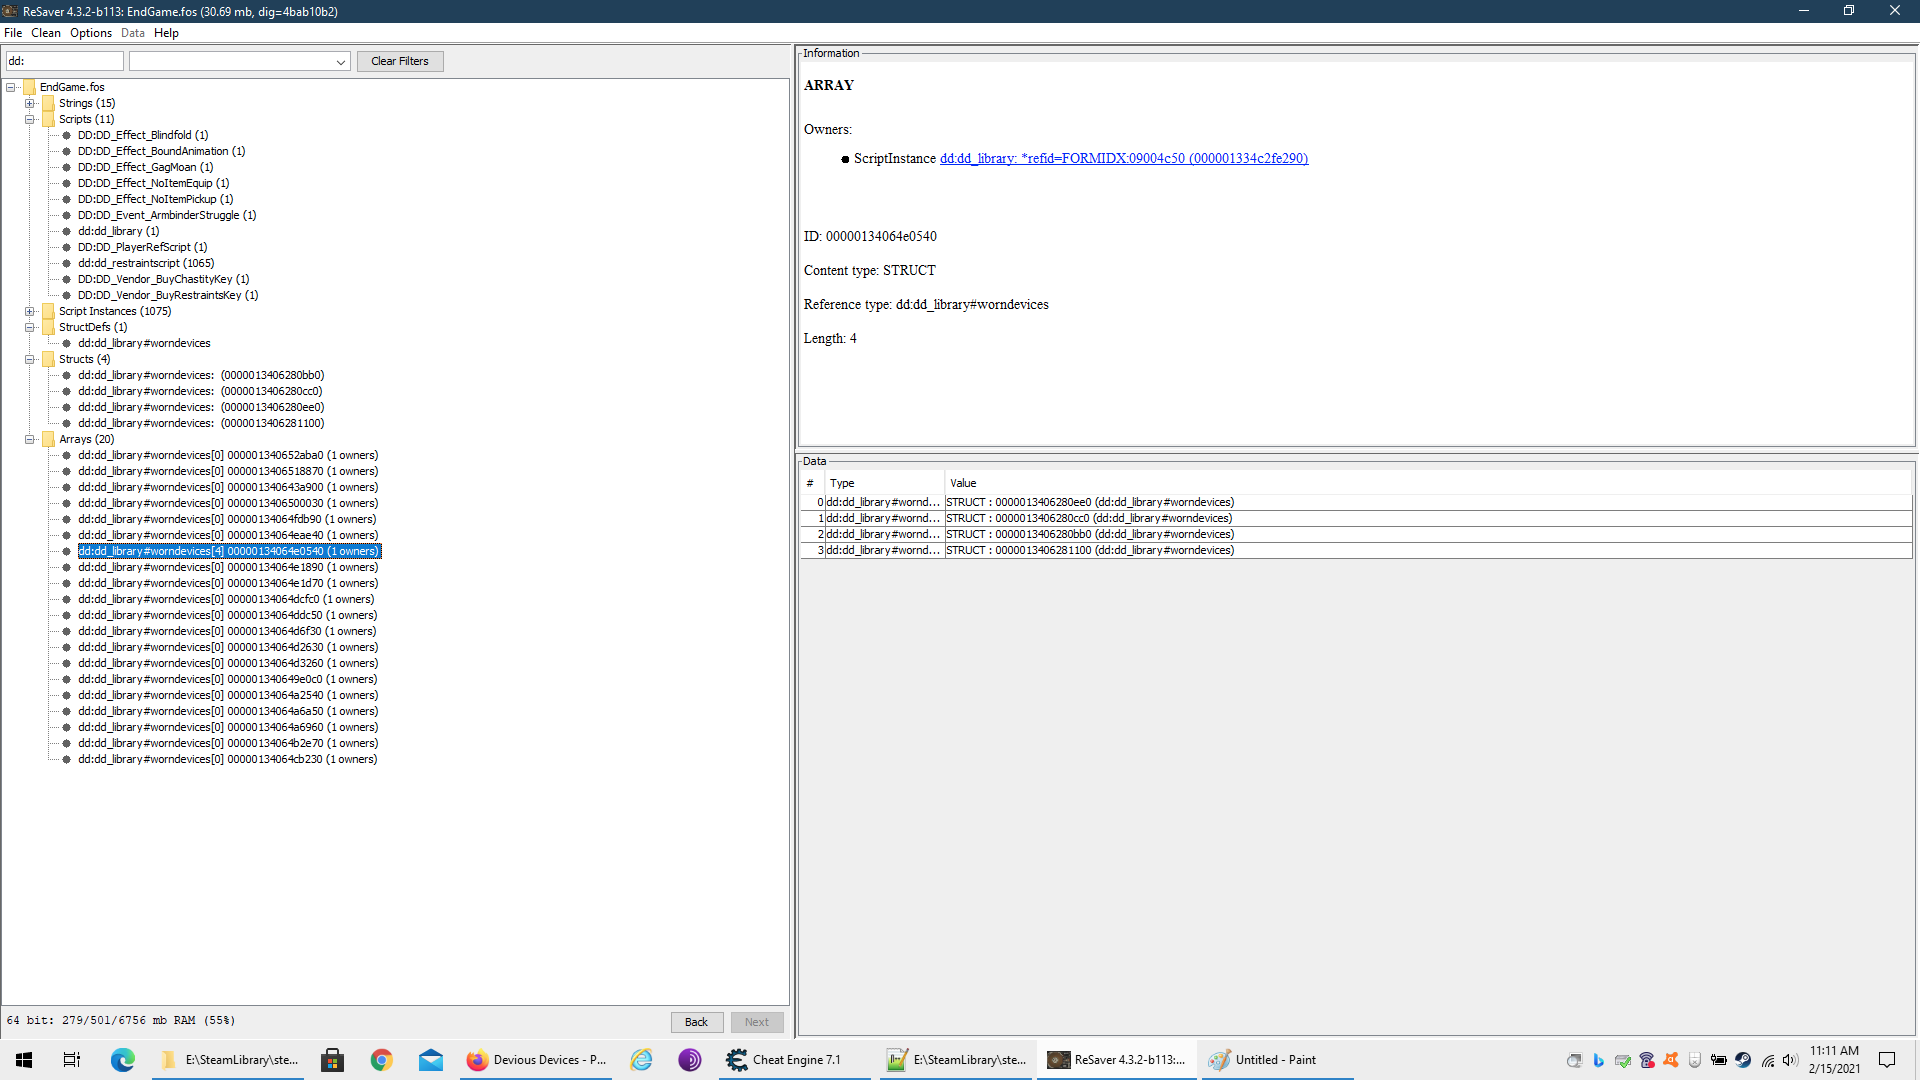Select data row 3 STRUCT ending 281100

[1356, 550]
